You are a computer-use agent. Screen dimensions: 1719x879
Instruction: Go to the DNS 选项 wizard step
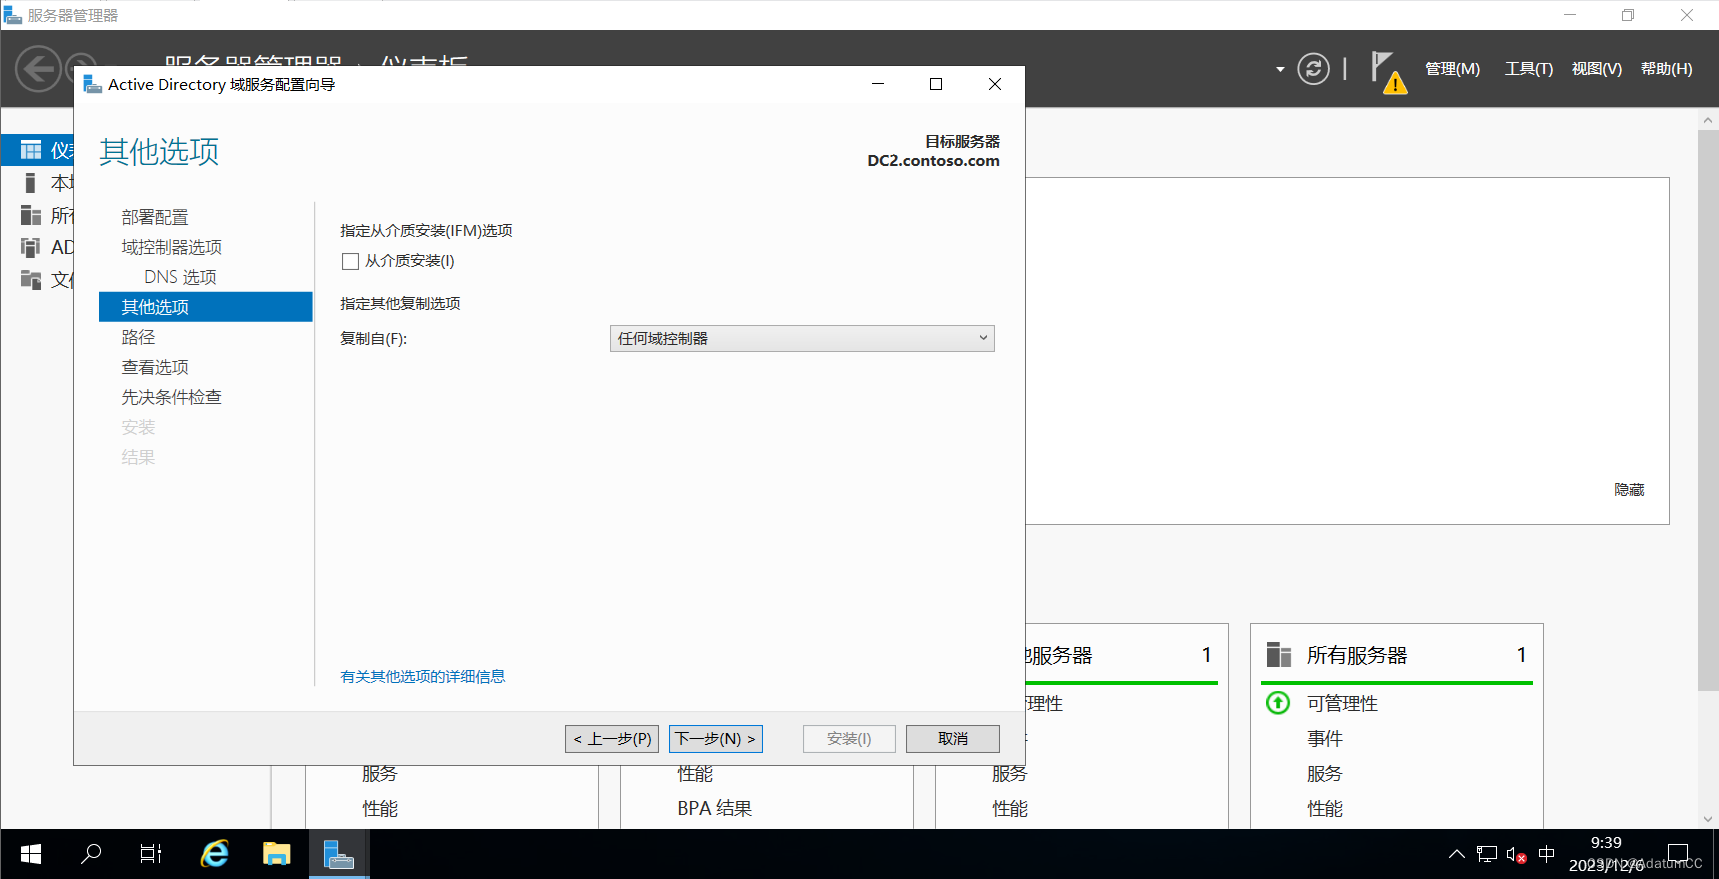click(180, 277)
